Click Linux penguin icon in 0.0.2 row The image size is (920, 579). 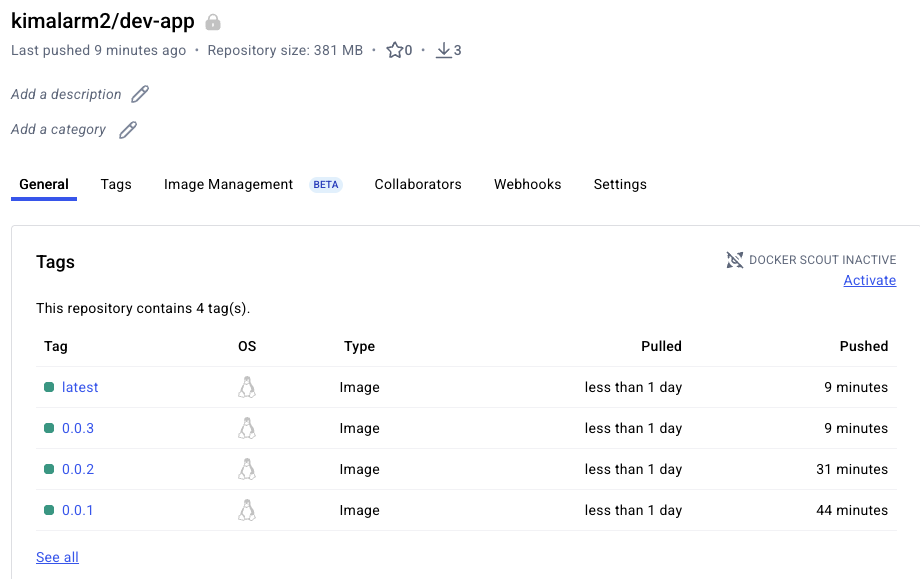click(247, 469)
